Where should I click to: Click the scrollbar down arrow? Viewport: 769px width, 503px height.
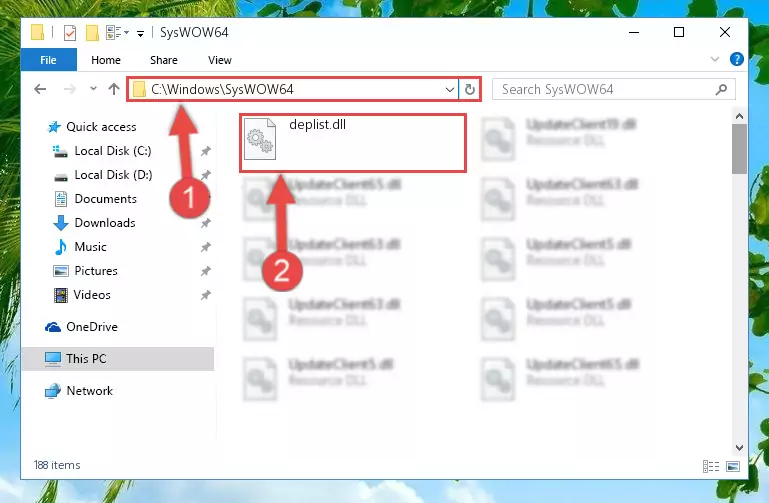pyautogui.click(x=740, y=448)
